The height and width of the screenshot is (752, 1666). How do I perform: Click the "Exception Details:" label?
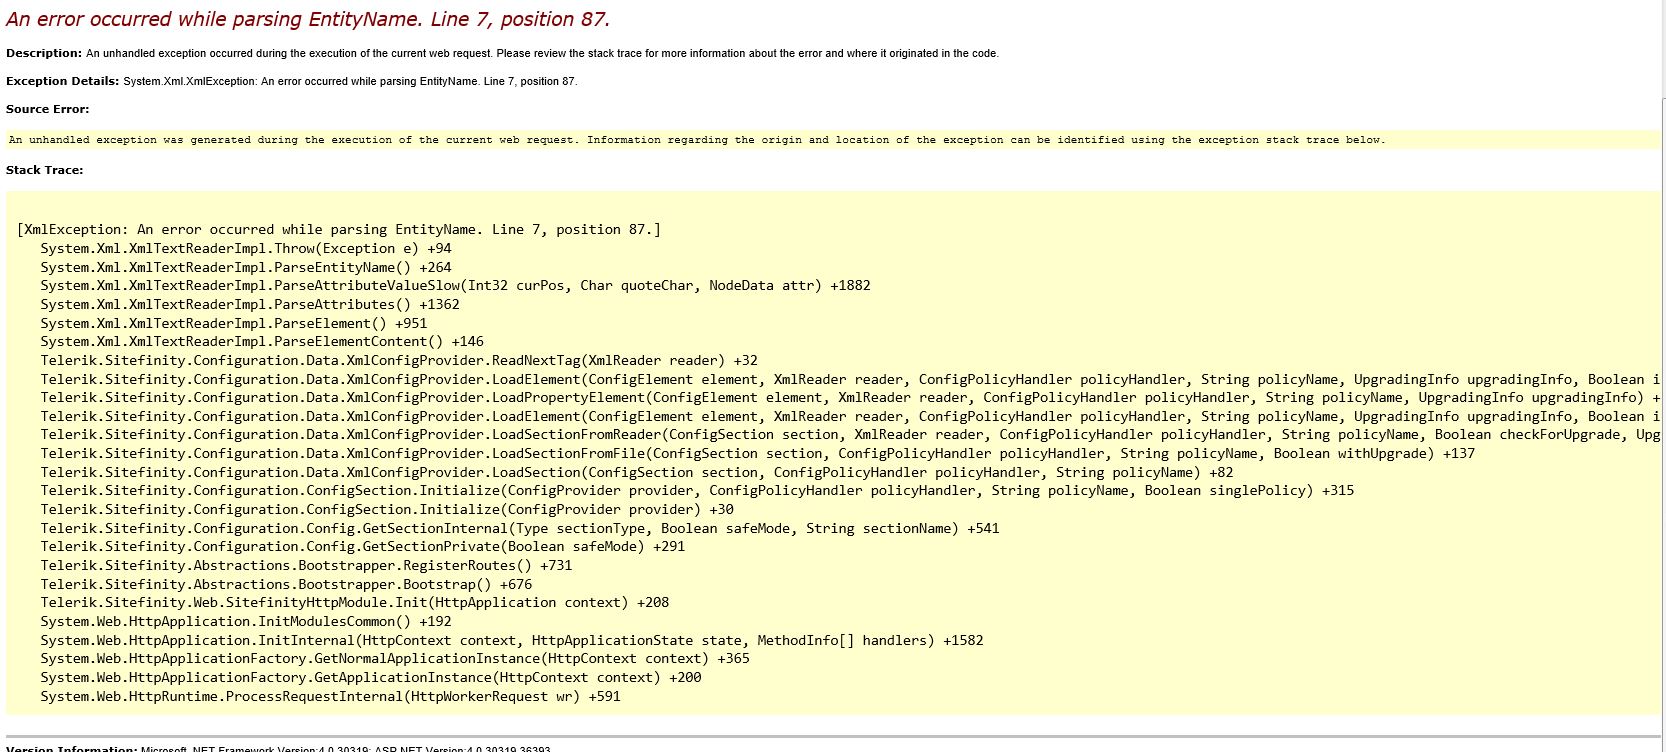[x=62, y=81]
